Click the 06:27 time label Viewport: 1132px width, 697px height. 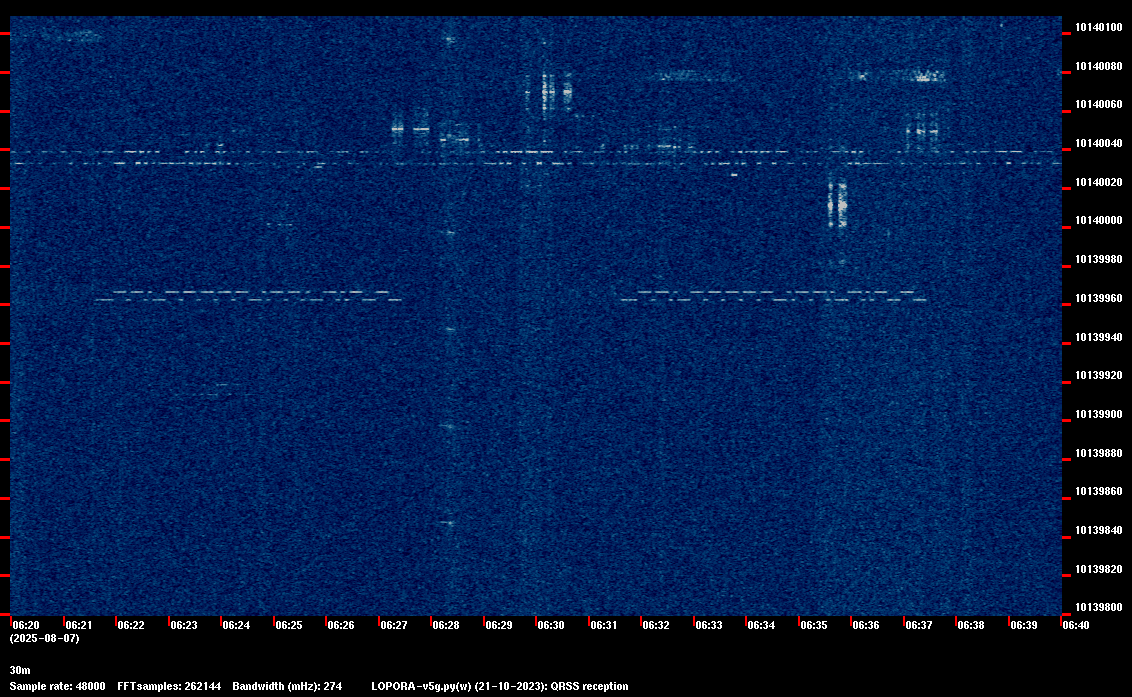click(x=393, y=625)
